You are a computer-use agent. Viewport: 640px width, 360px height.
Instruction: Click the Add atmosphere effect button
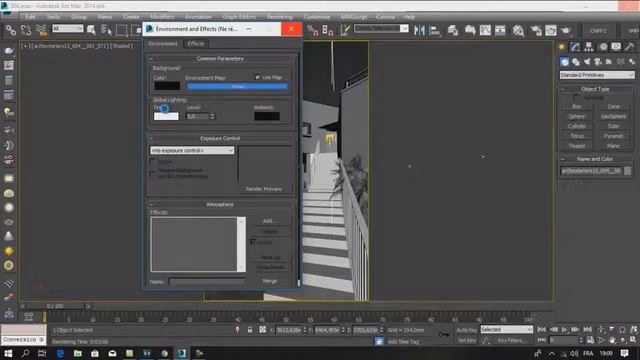pos(270,220)
